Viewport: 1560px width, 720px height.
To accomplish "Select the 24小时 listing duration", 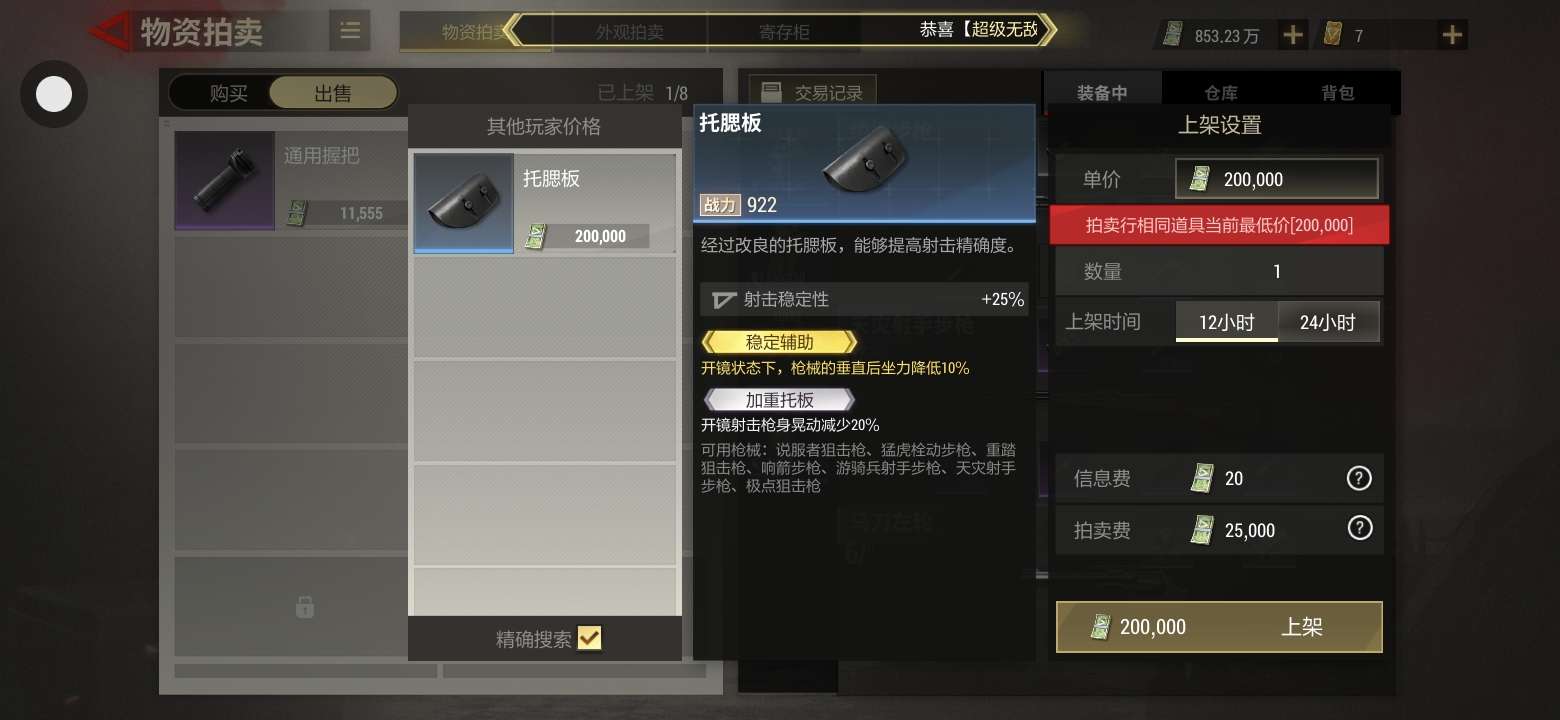I will (x=1328, y=322).
